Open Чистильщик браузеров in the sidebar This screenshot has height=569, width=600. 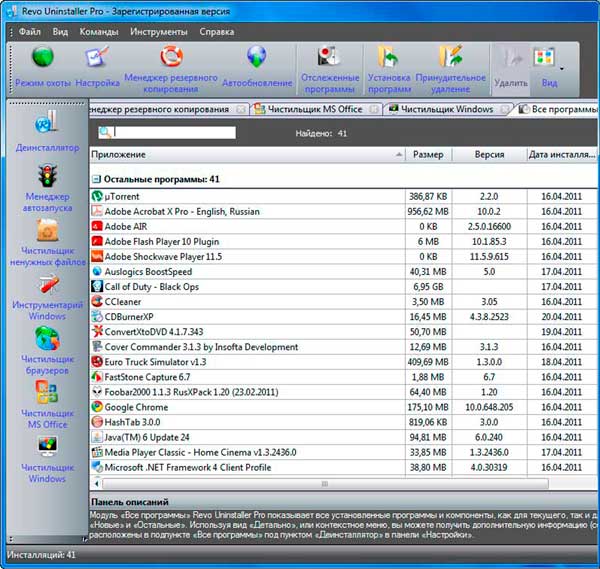tap(47, 351)
